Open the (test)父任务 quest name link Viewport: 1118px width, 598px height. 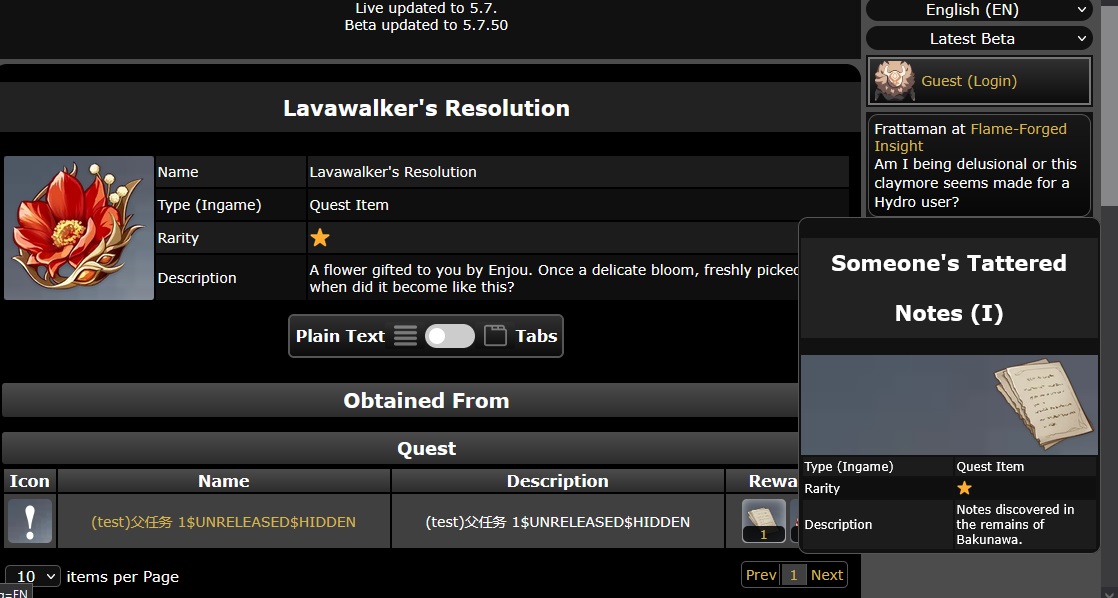223,522
